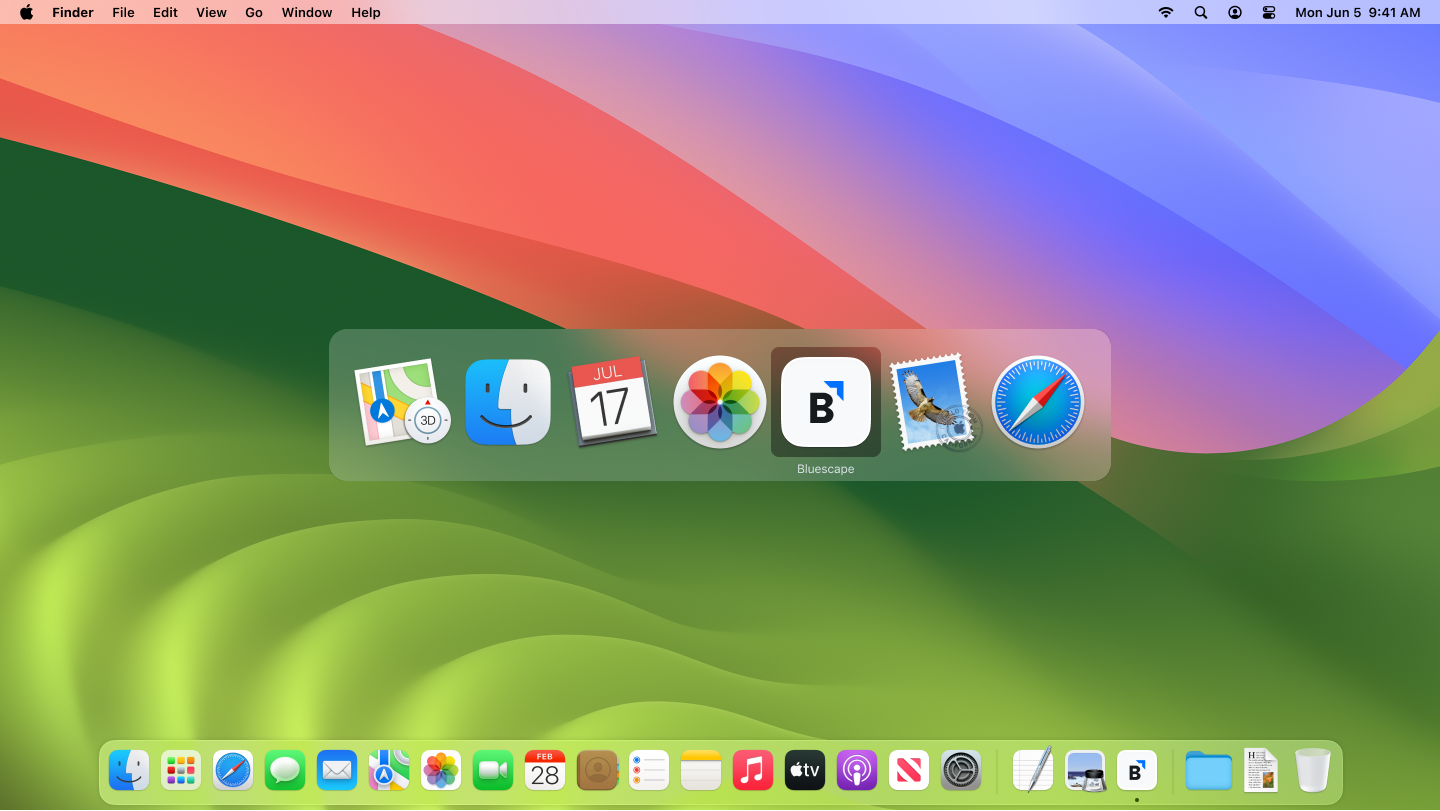Open Photos from the app switcher
Screen dimensions: 1440x811
[719, 402]
